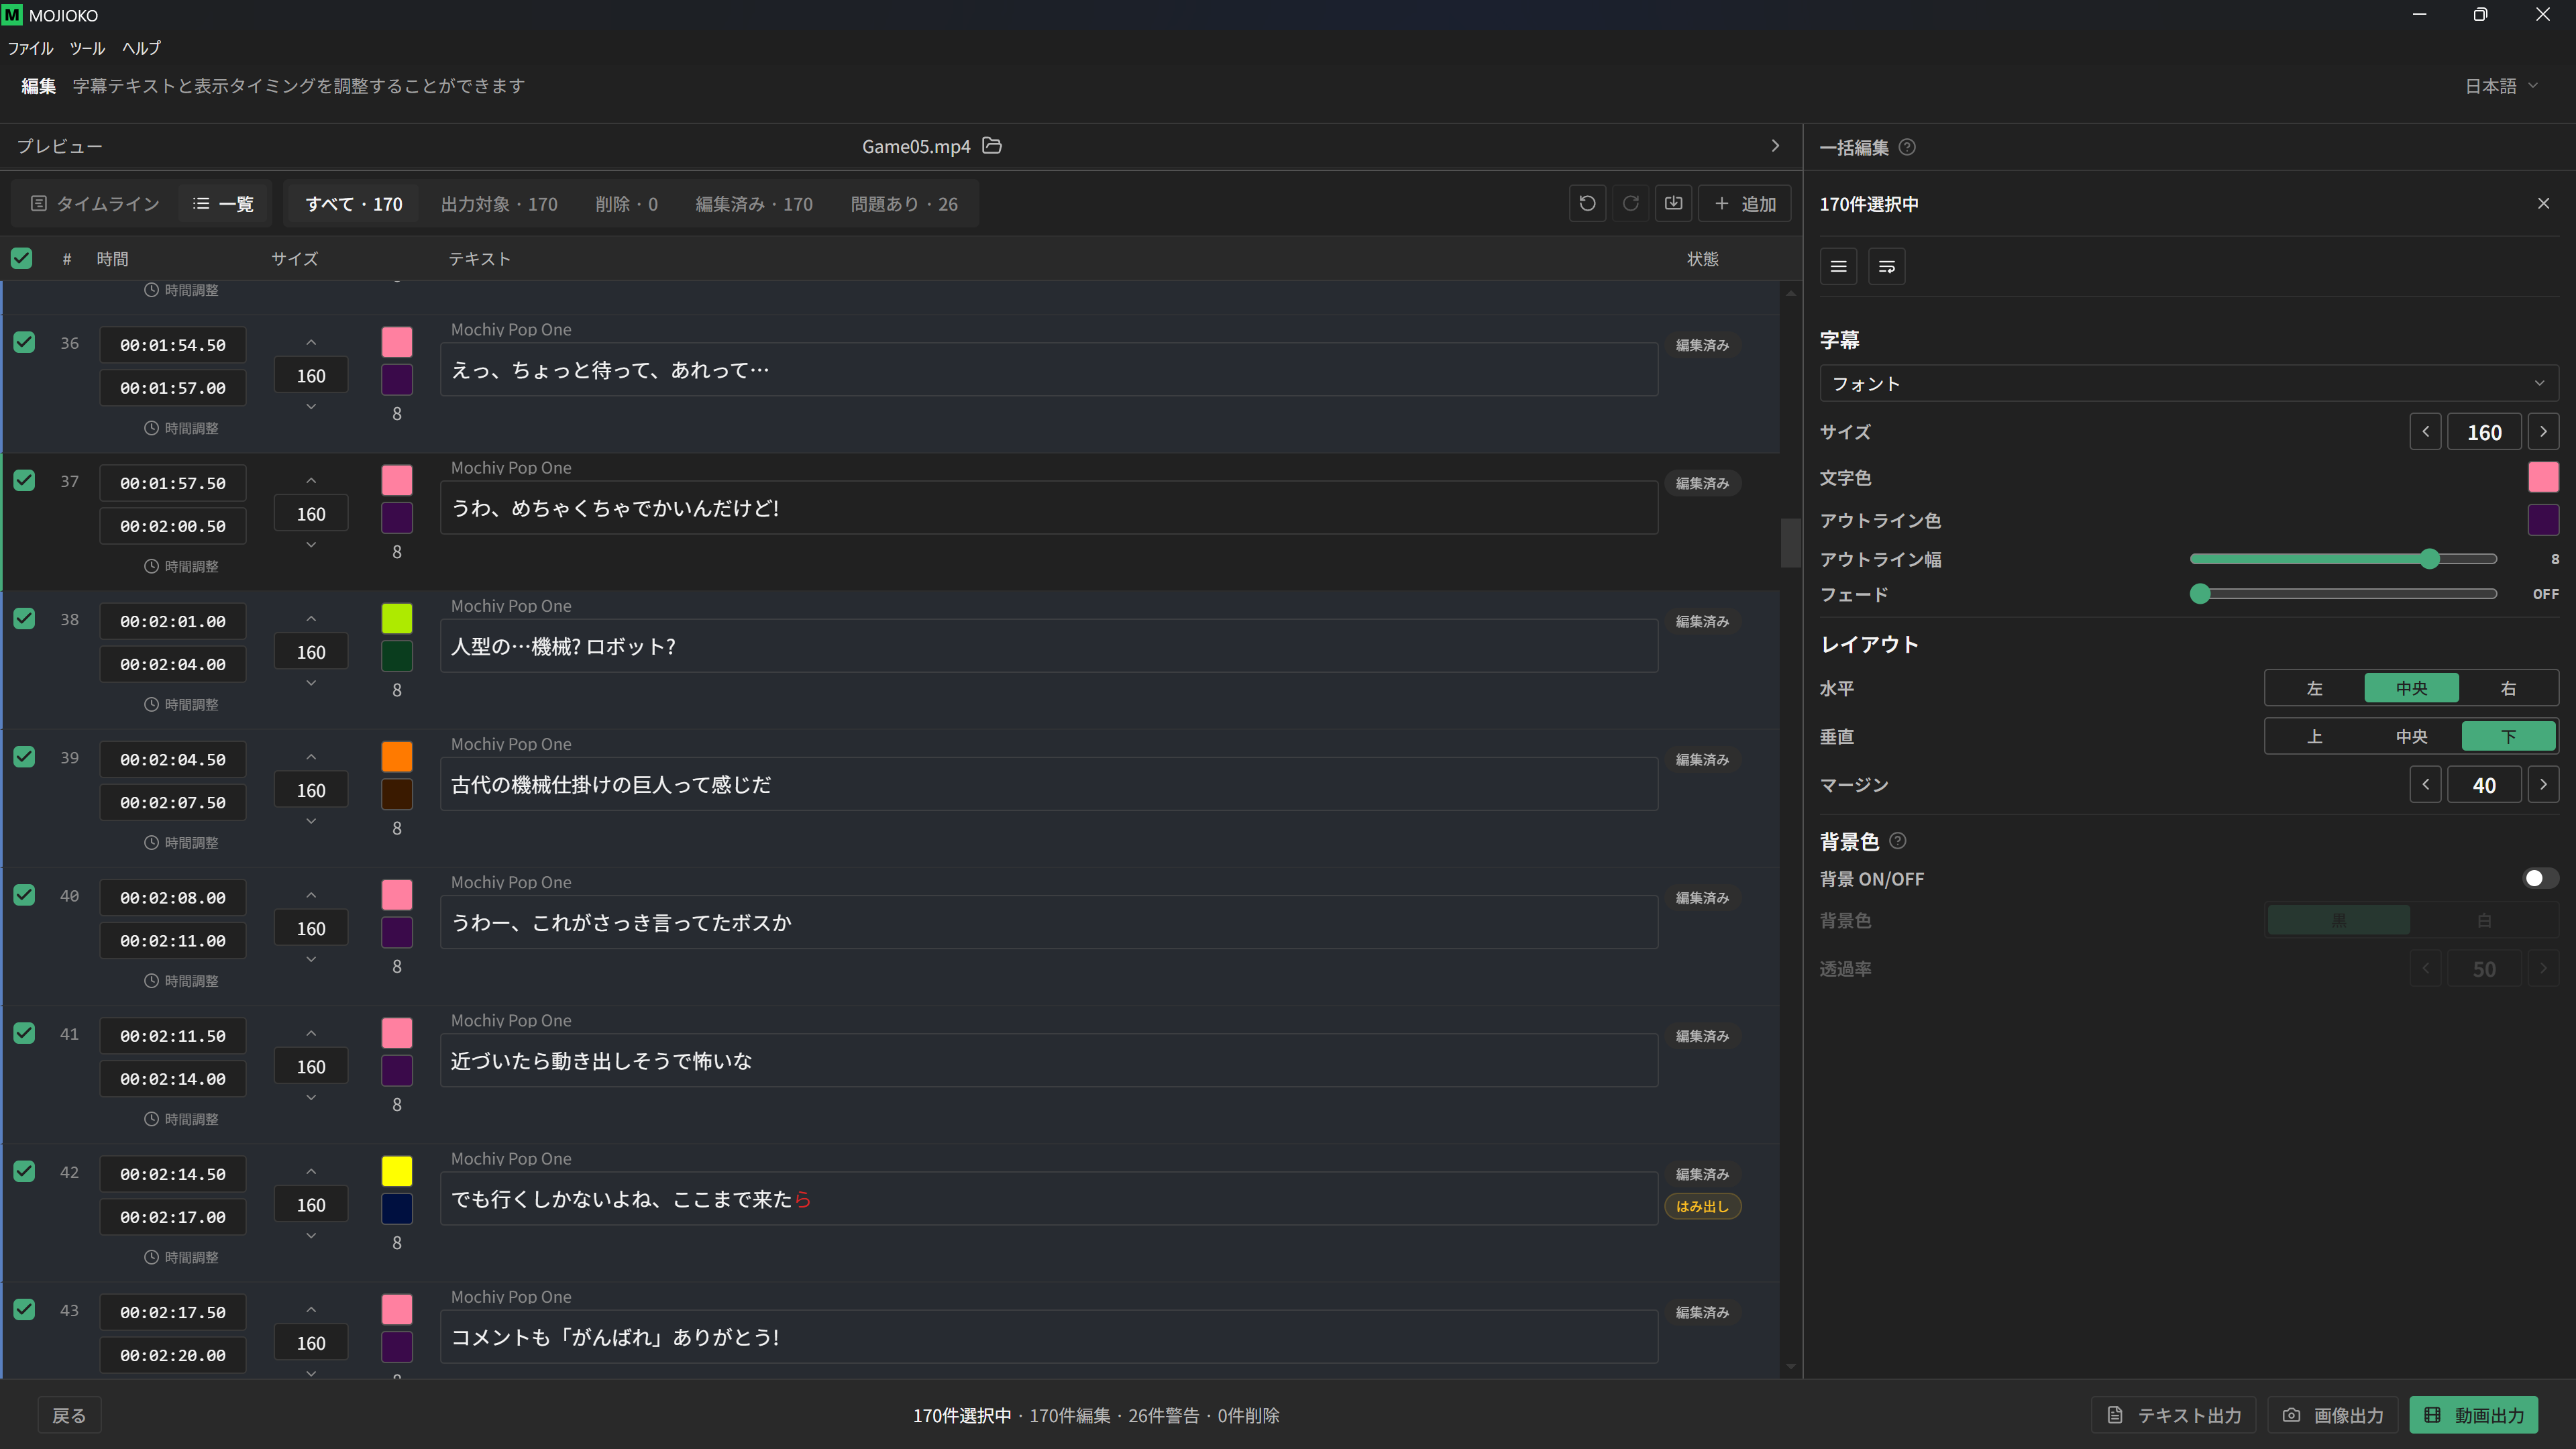Open the フォント dropdown

tap(2189, 383)
